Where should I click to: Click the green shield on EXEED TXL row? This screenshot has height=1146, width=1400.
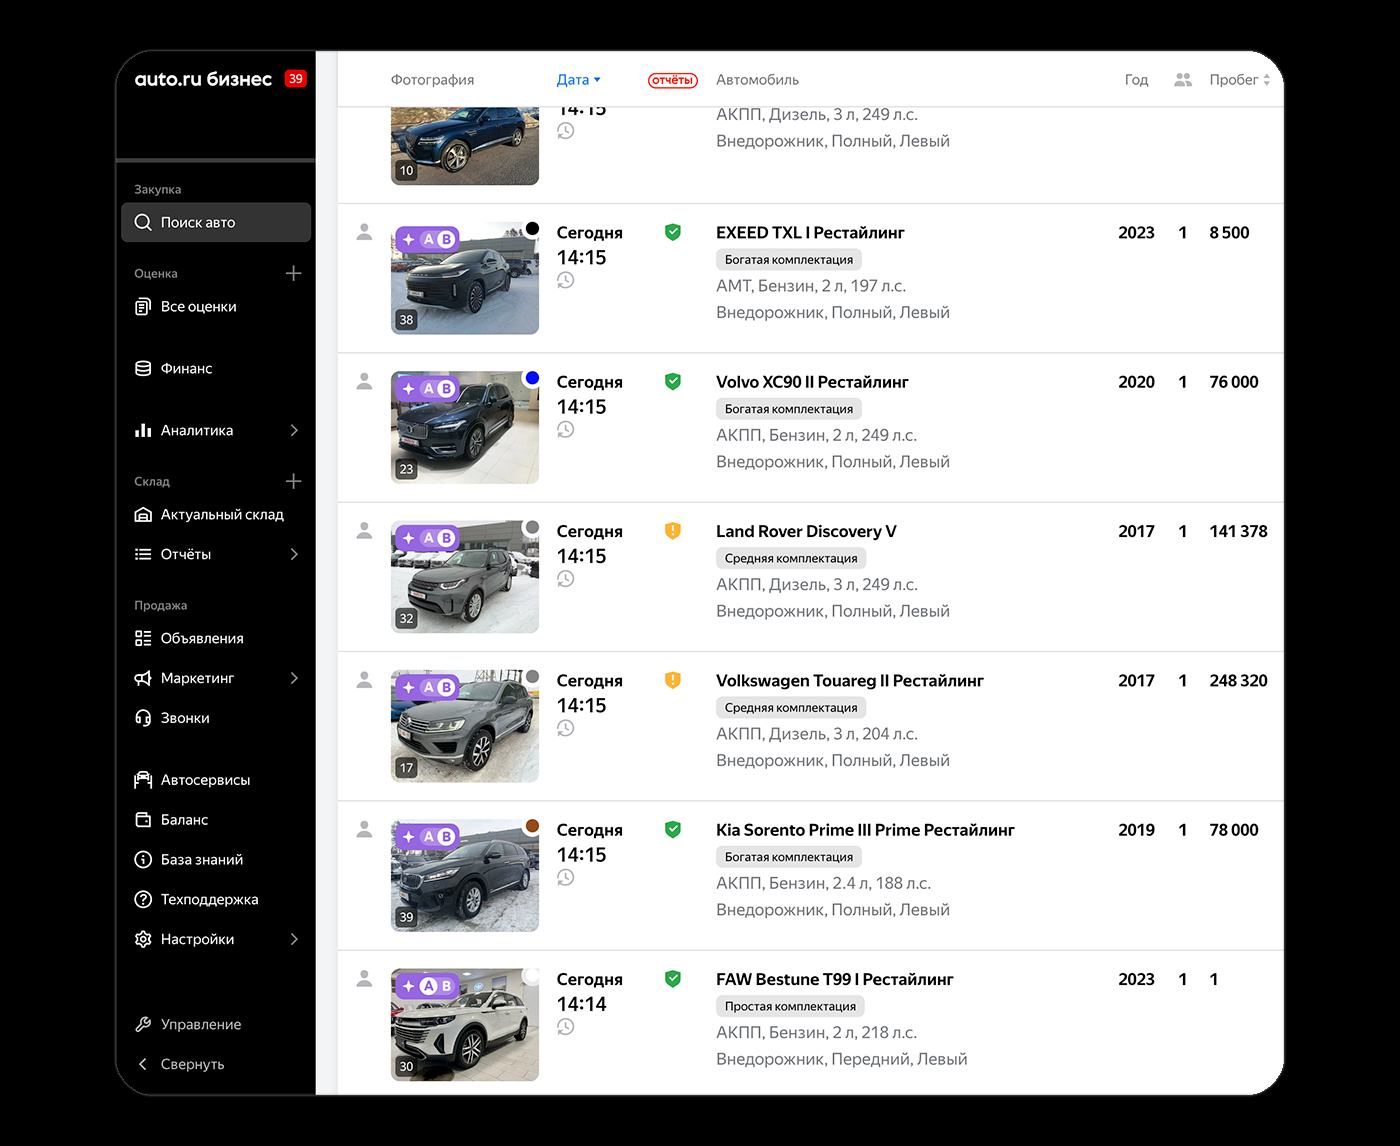coord(673,233)
